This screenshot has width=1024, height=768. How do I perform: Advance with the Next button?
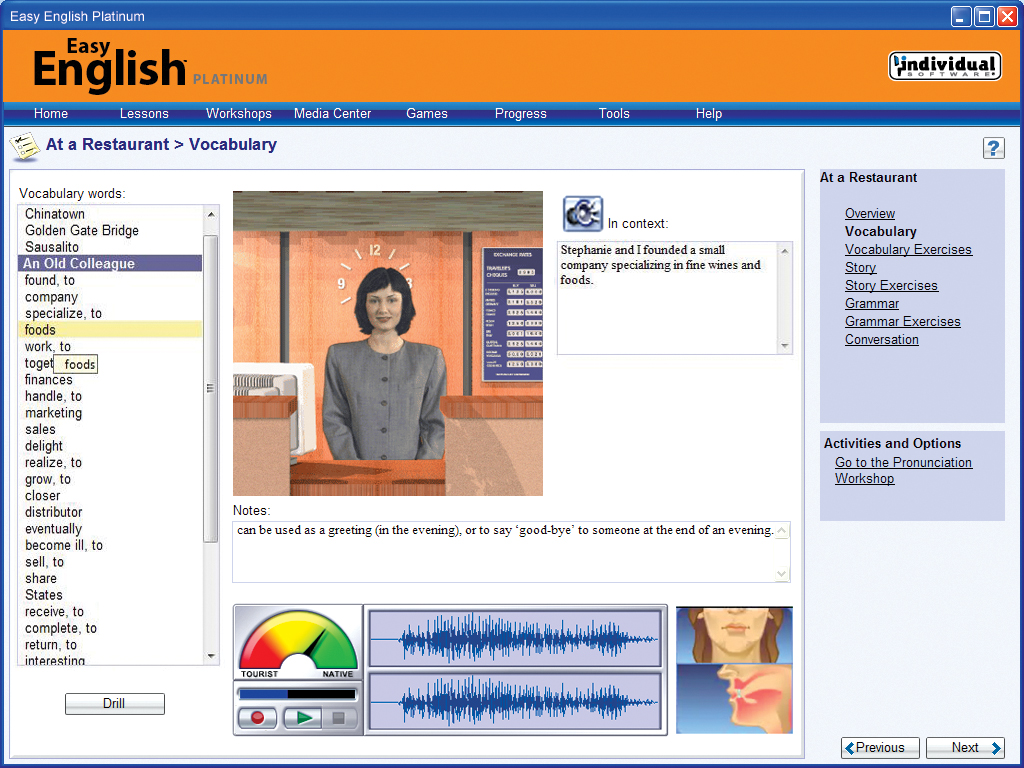pyautogui.click(x=964, y=747)
